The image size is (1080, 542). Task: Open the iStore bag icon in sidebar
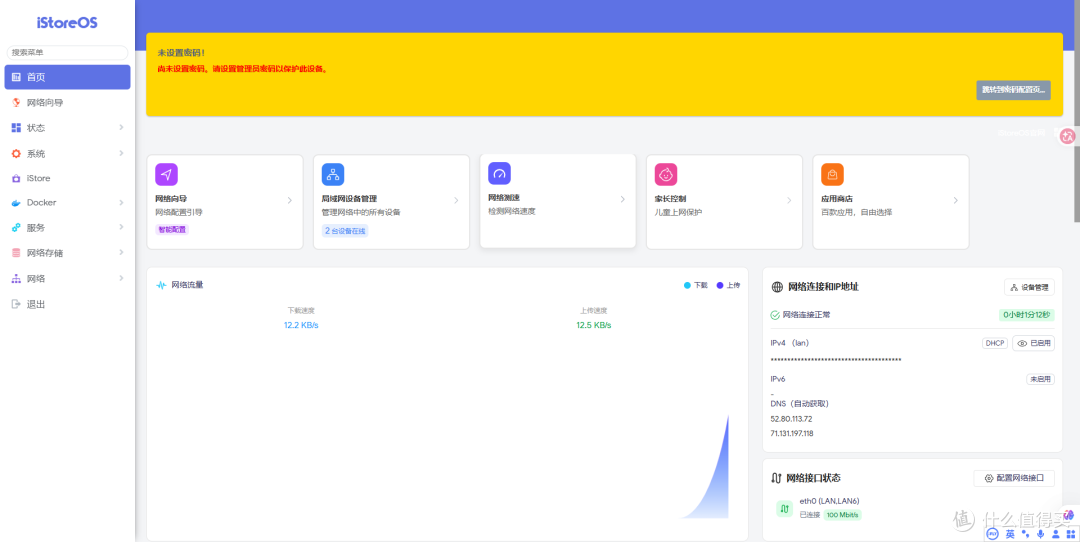[16, 178]
